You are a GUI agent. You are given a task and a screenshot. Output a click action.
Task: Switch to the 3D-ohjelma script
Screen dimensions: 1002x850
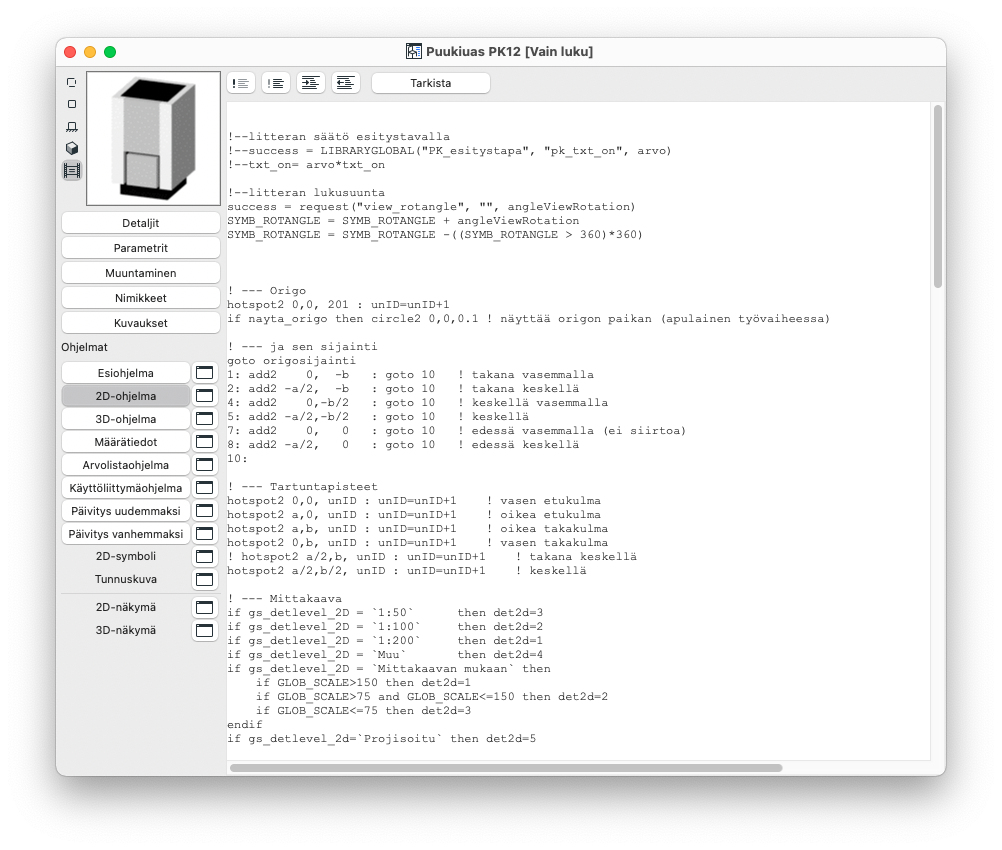click(x=126, y=419)
